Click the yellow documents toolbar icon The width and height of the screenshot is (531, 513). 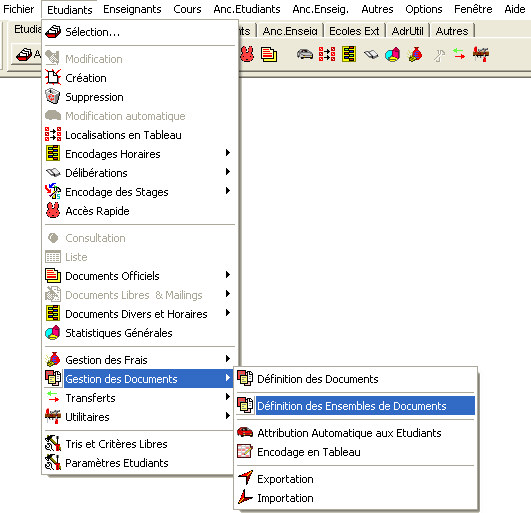pyautogui.click(x=269, y=54)
